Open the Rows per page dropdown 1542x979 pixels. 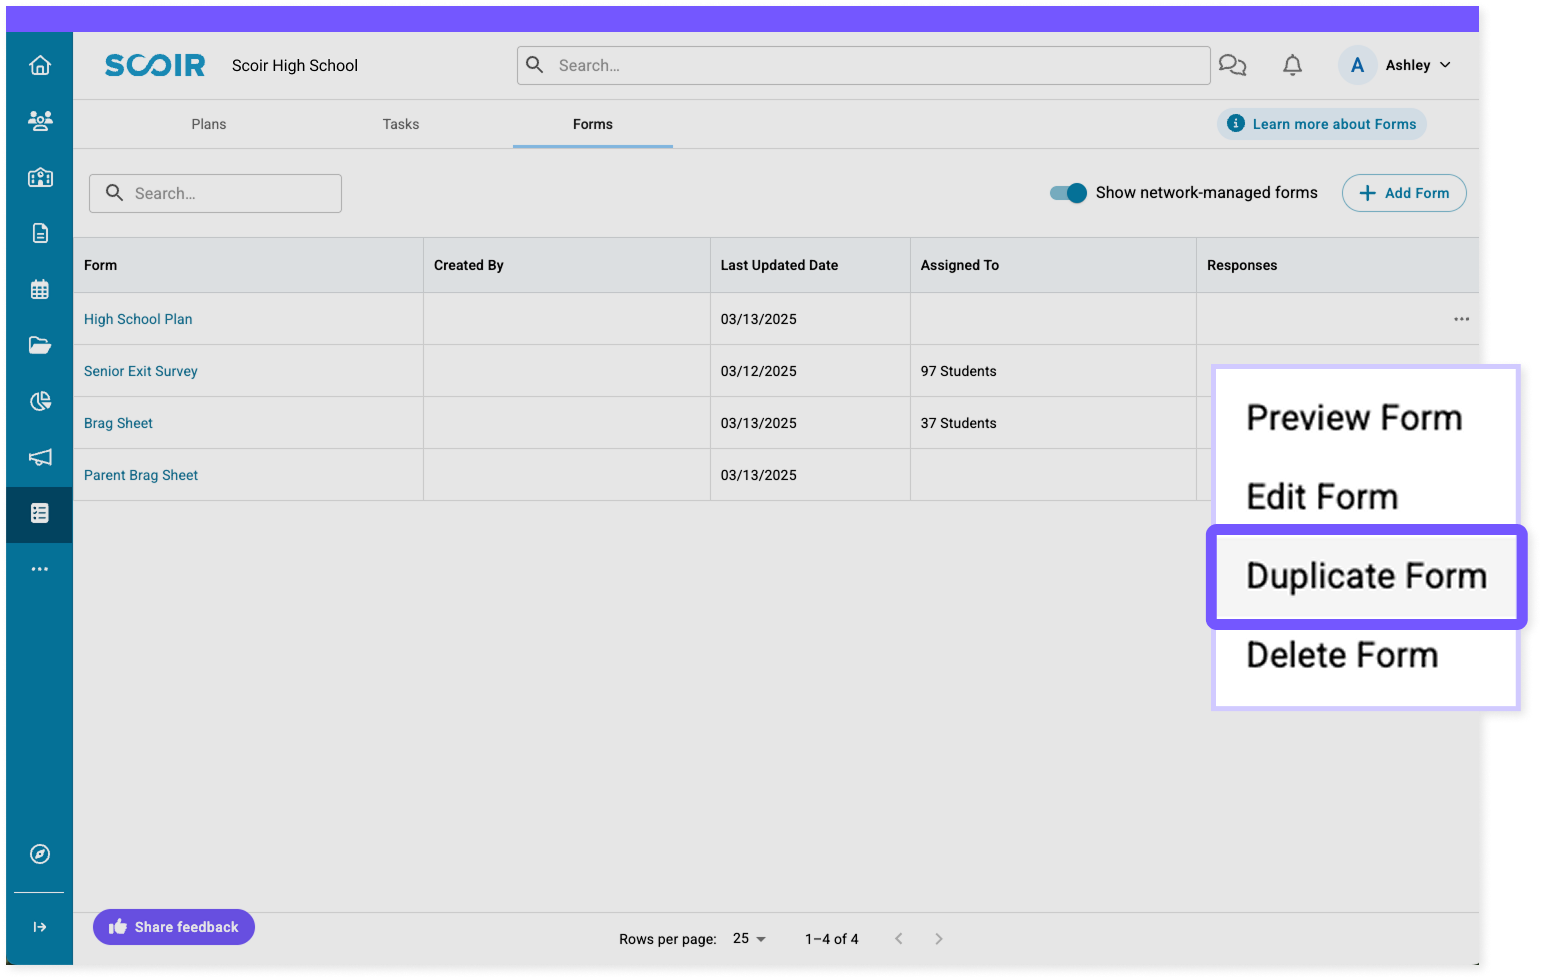749,938
